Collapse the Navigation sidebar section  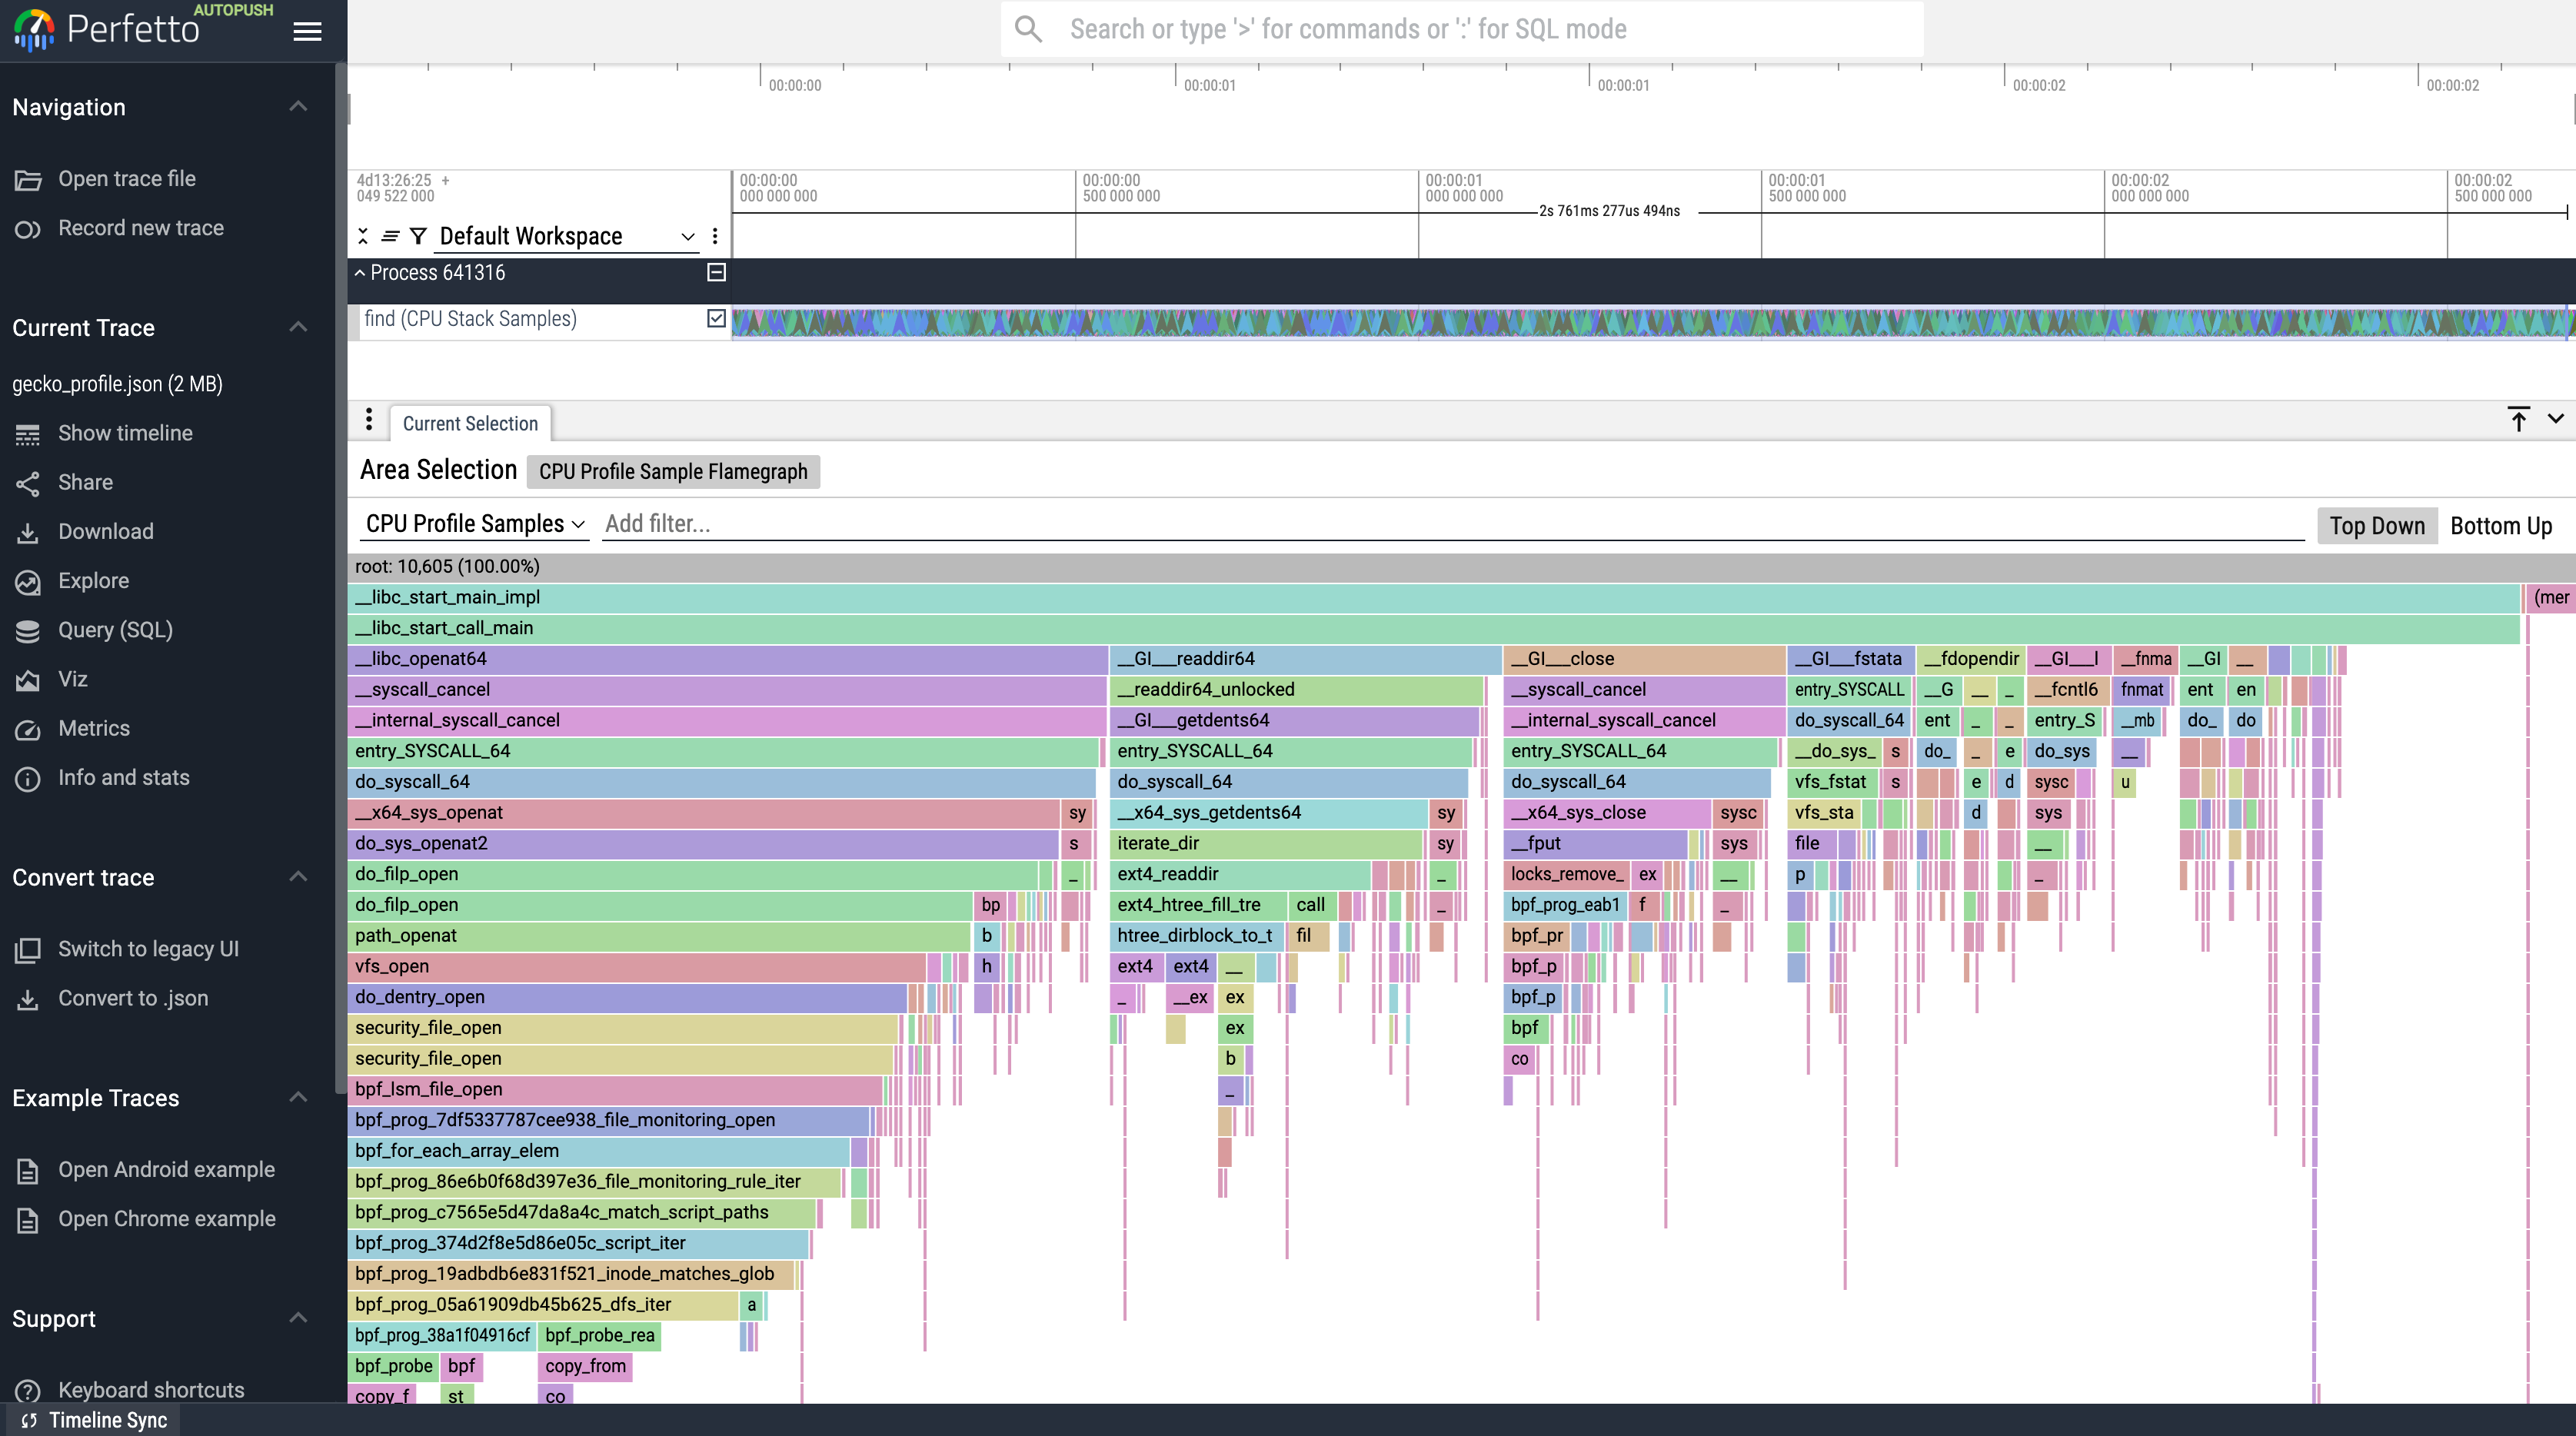click(x=298, y=107)
